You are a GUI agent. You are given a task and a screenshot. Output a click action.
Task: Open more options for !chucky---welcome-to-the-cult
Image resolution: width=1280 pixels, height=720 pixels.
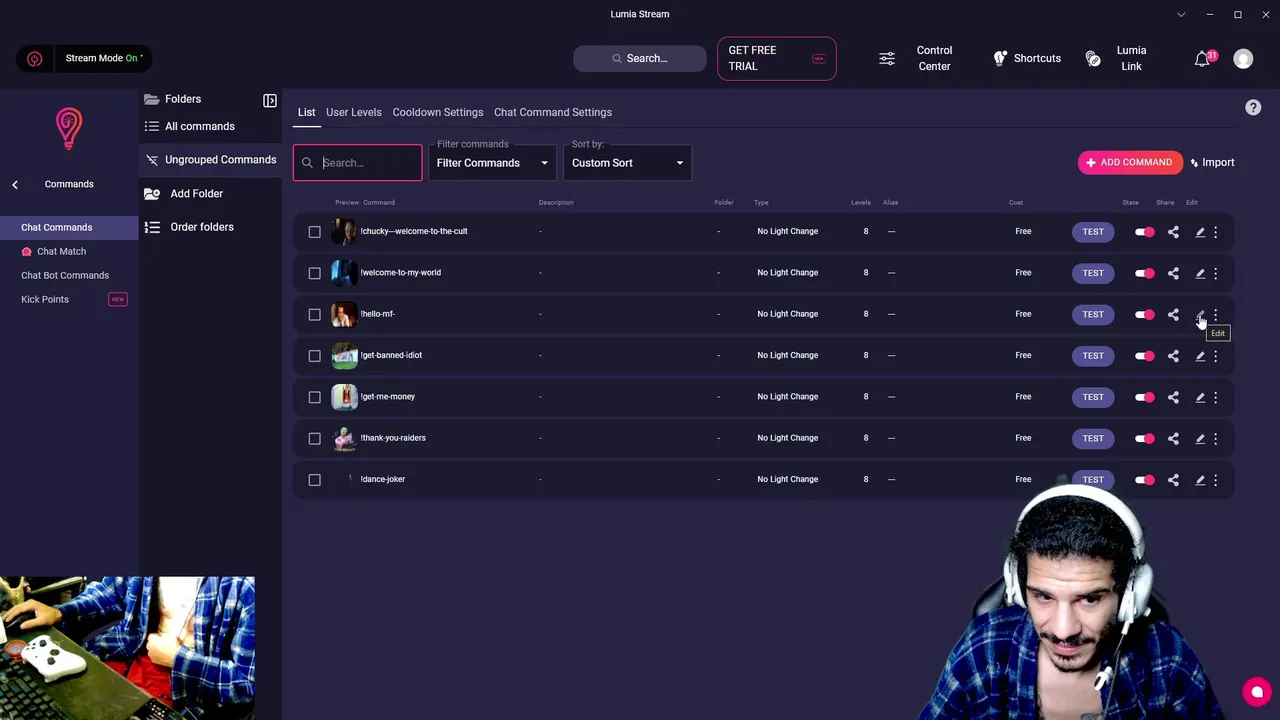pyautogui.click(x=1216, y=232)
